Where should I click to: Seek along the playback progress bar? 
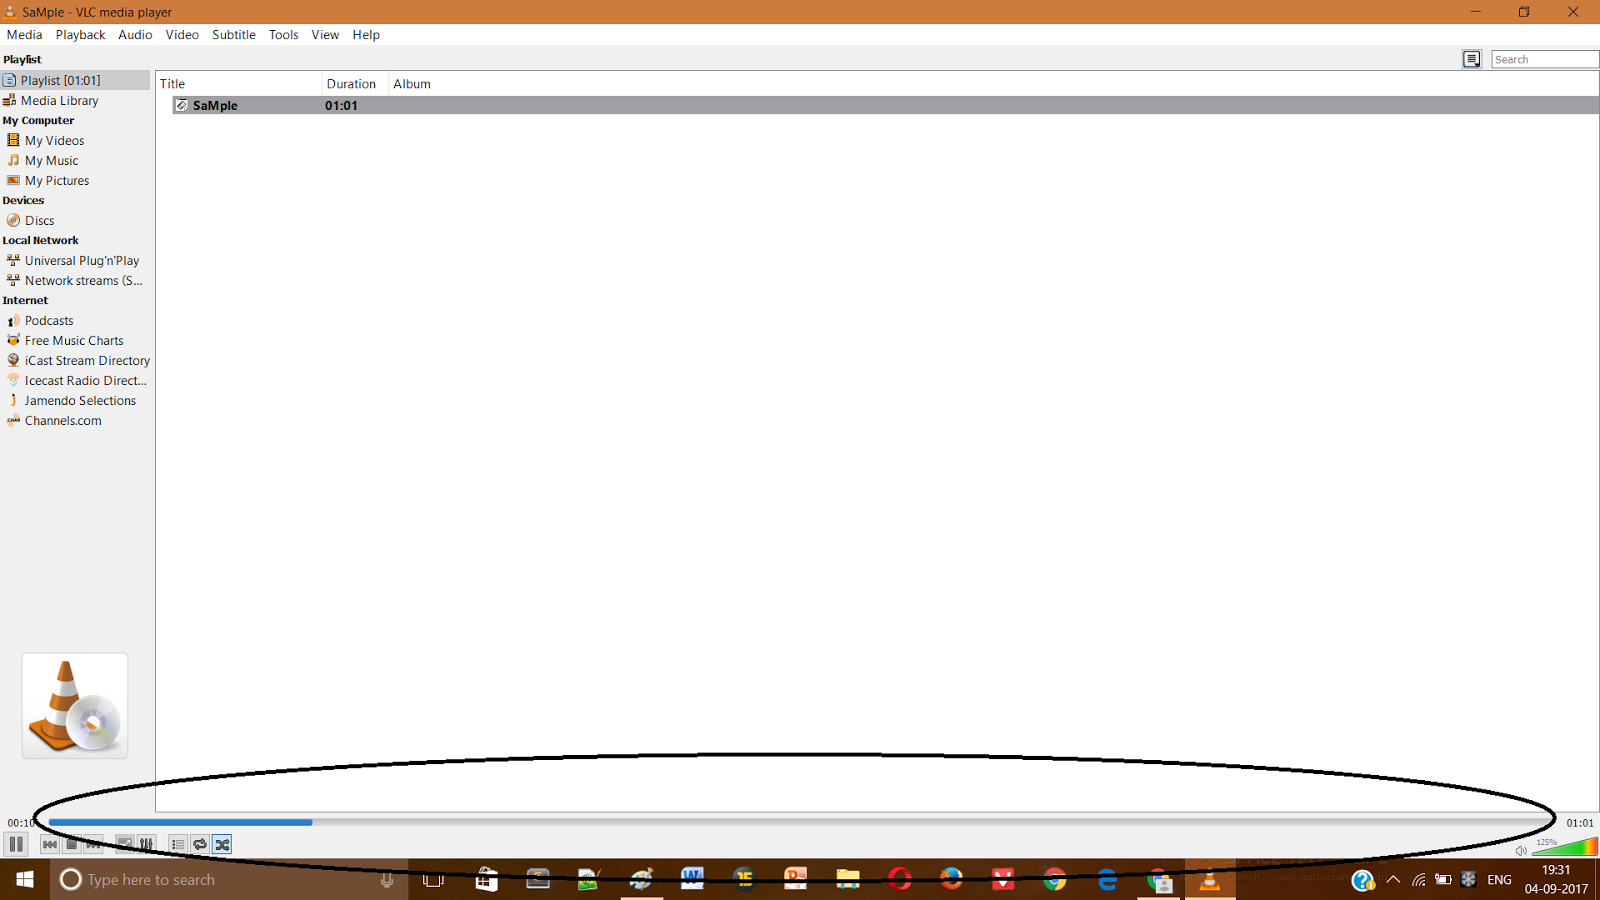(800, 822)
